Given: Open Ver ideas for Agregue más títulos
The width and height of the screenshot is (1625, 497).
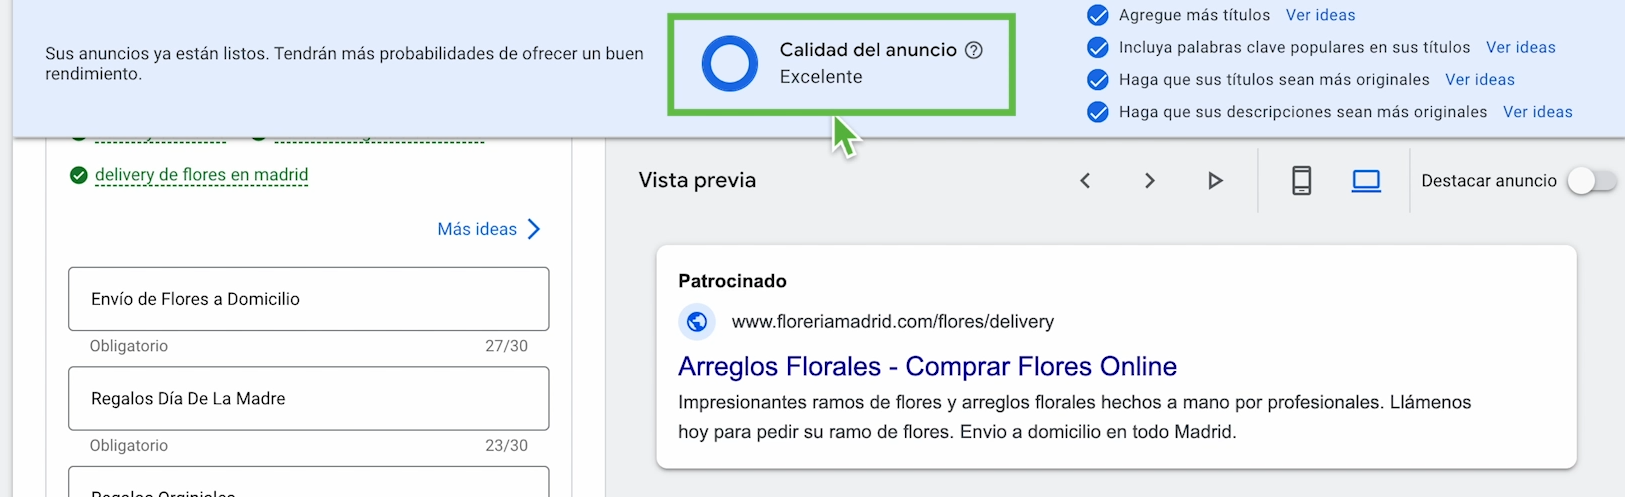Looking at the screenshot, I should [x=1320, y=15].
